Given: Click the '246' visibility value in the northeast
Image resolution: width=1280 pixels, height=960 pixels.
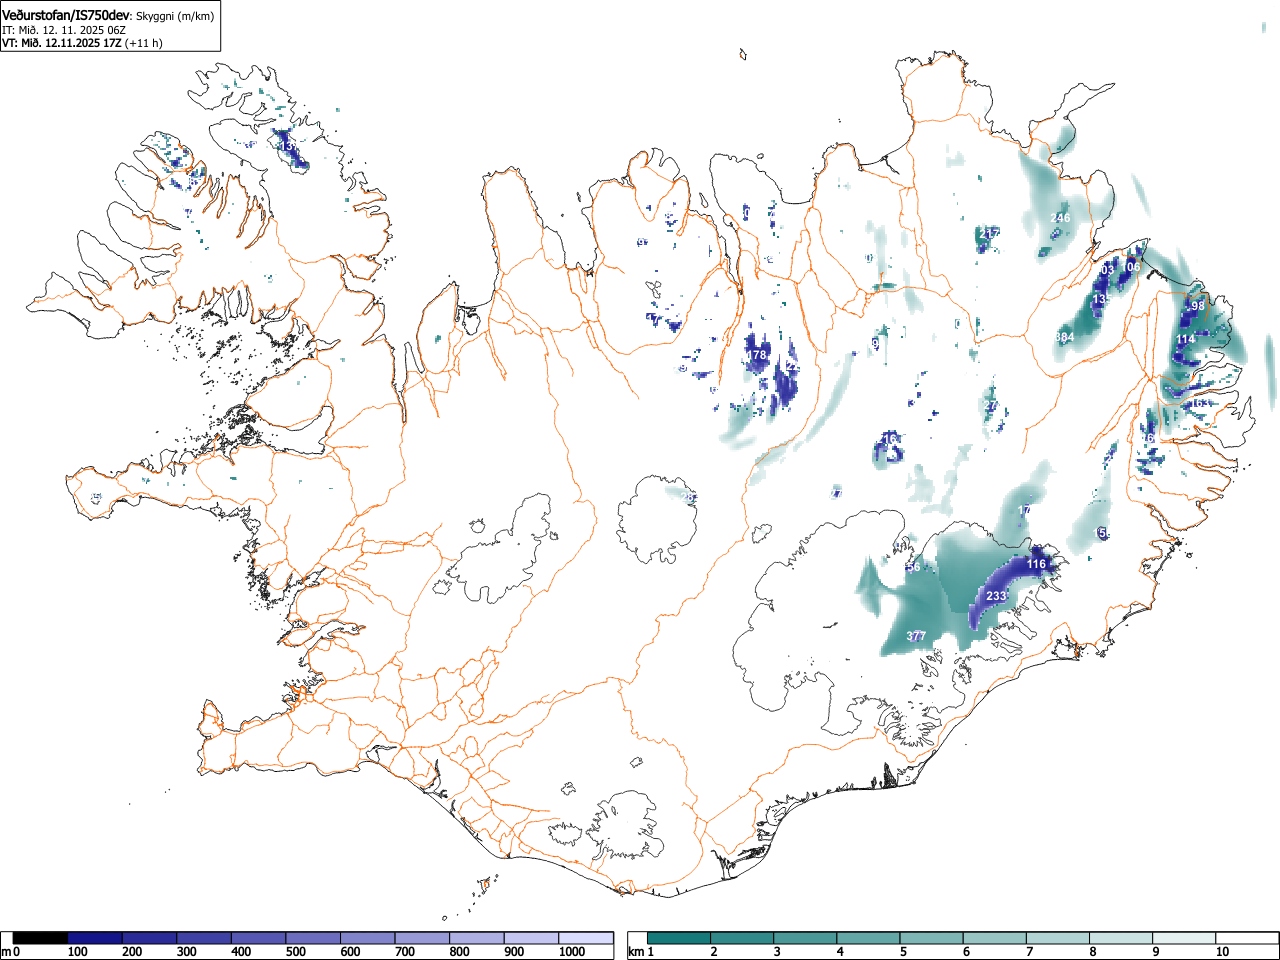Looking at the screenshot, I should 1061,218.
